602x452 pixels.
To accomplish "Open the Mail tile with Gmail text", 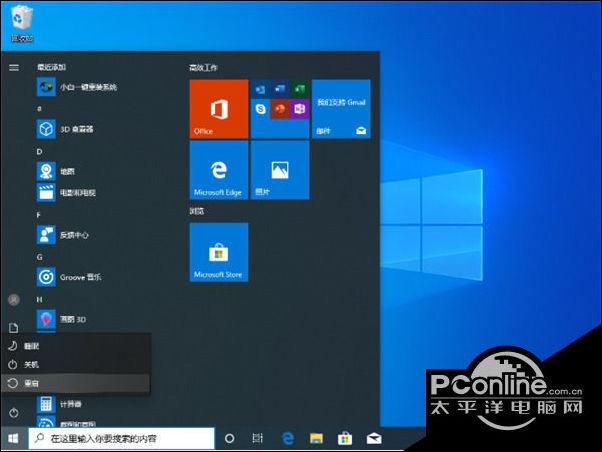I will [x=341, y=109].
